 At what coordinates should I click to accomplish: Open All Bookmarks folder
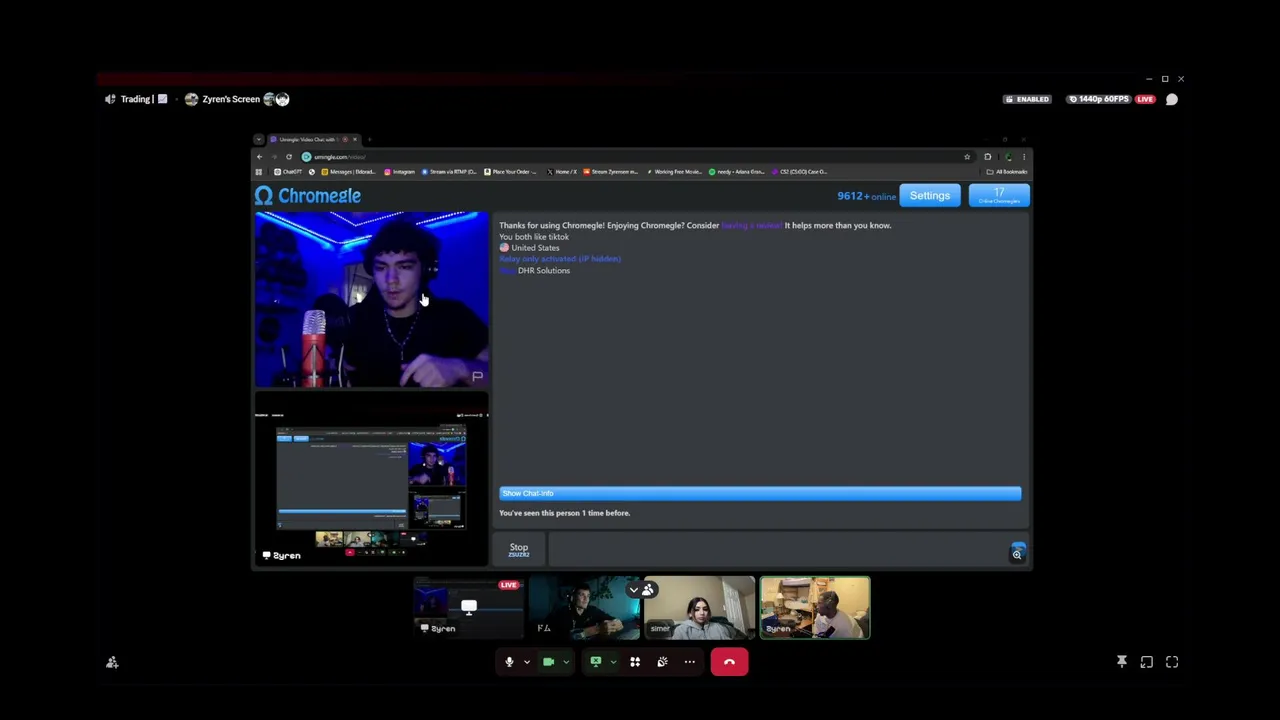pyautogui.click(x=1006, y=172)
